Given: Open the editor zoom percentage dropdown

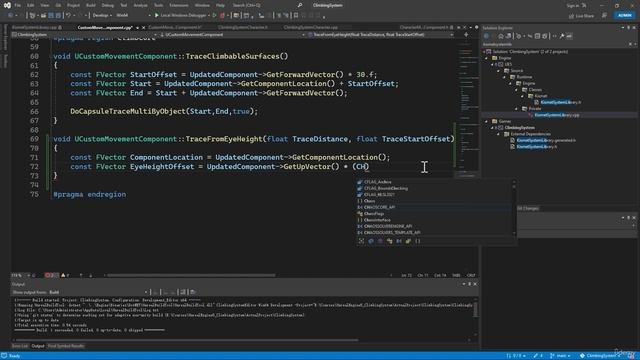Looking at the screenshot, I should click(x=20, y=276).
